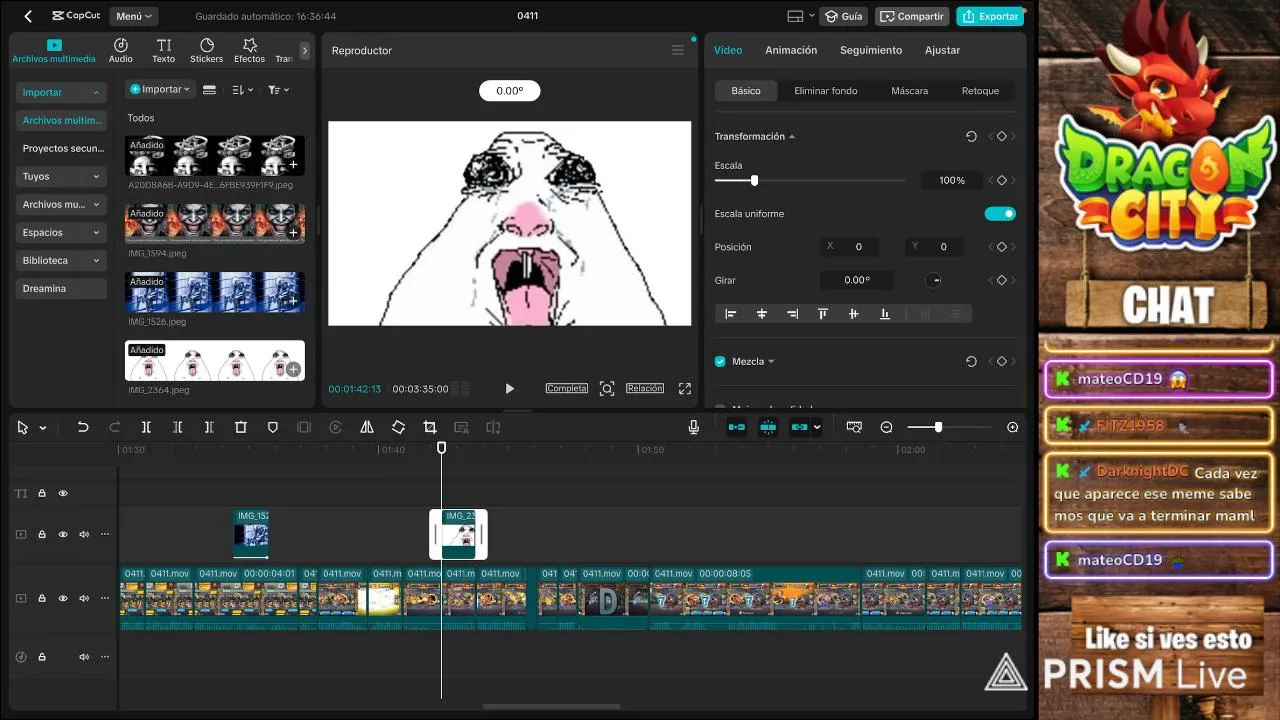1280x720 pixels.
Task: Click the Relación aspect ratio button
Action: click(x=645, y=388)
